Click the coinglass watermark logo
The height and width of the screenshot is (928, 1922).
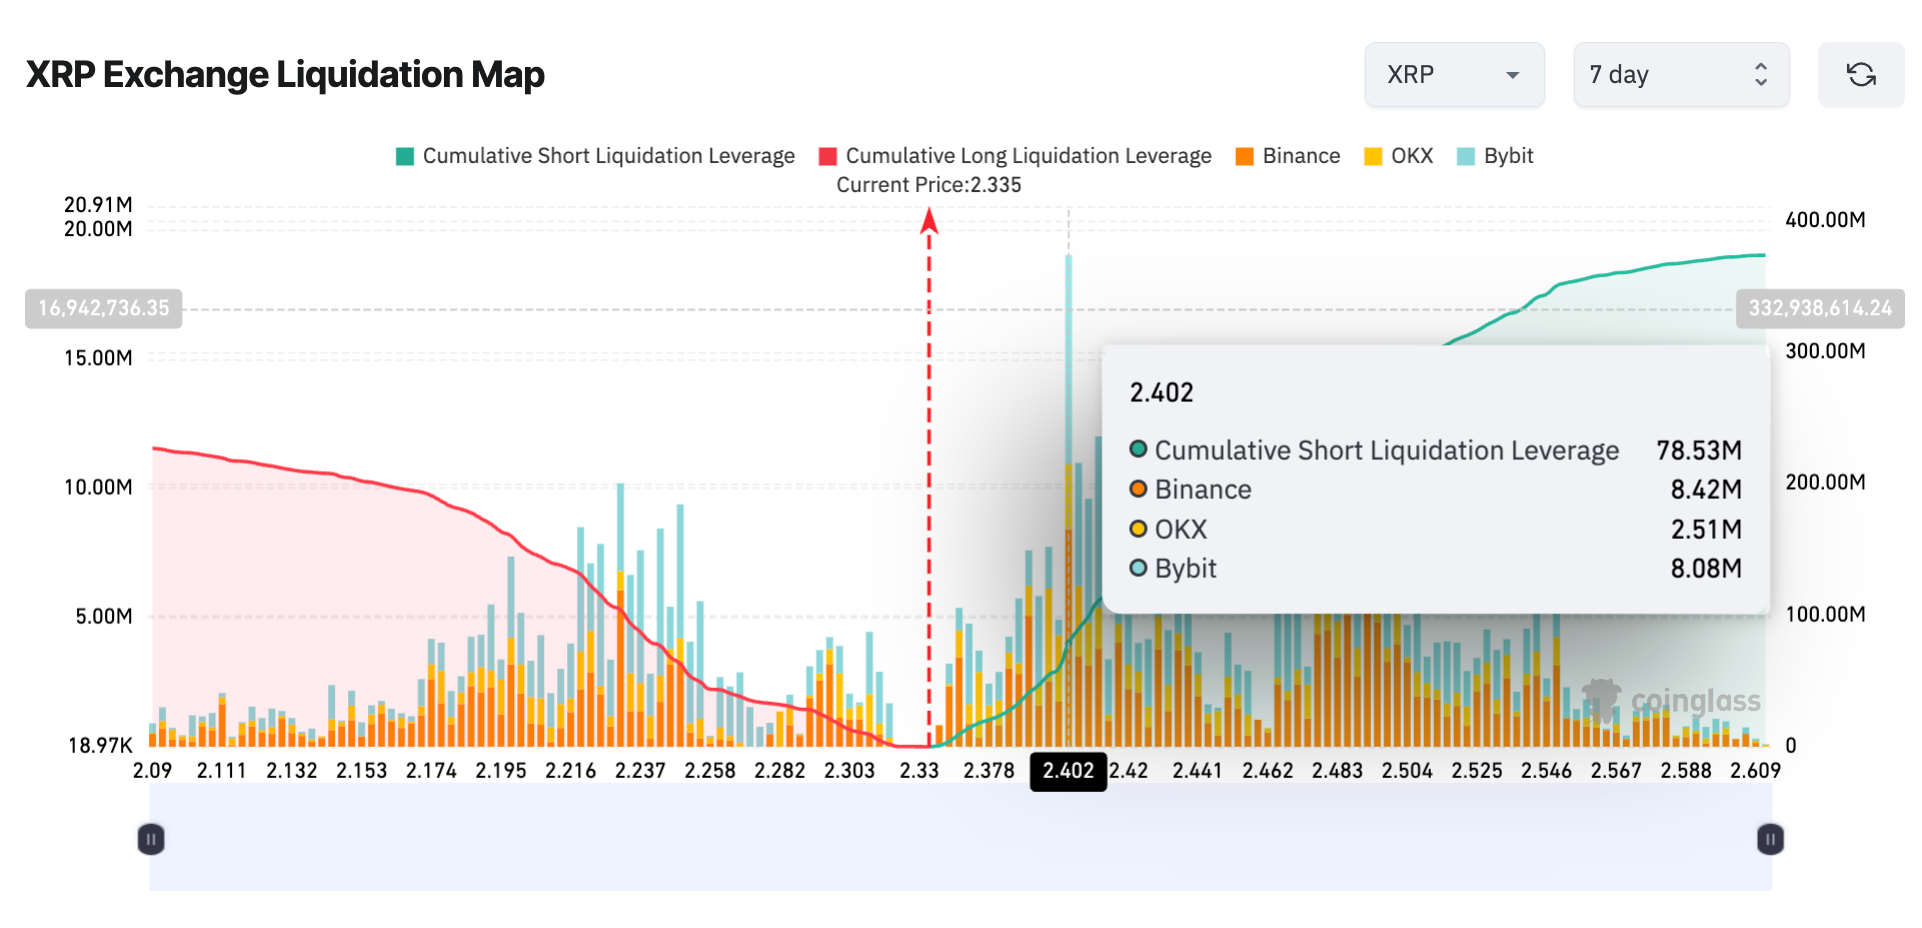pyautogui.click(x=1672, y=701)
